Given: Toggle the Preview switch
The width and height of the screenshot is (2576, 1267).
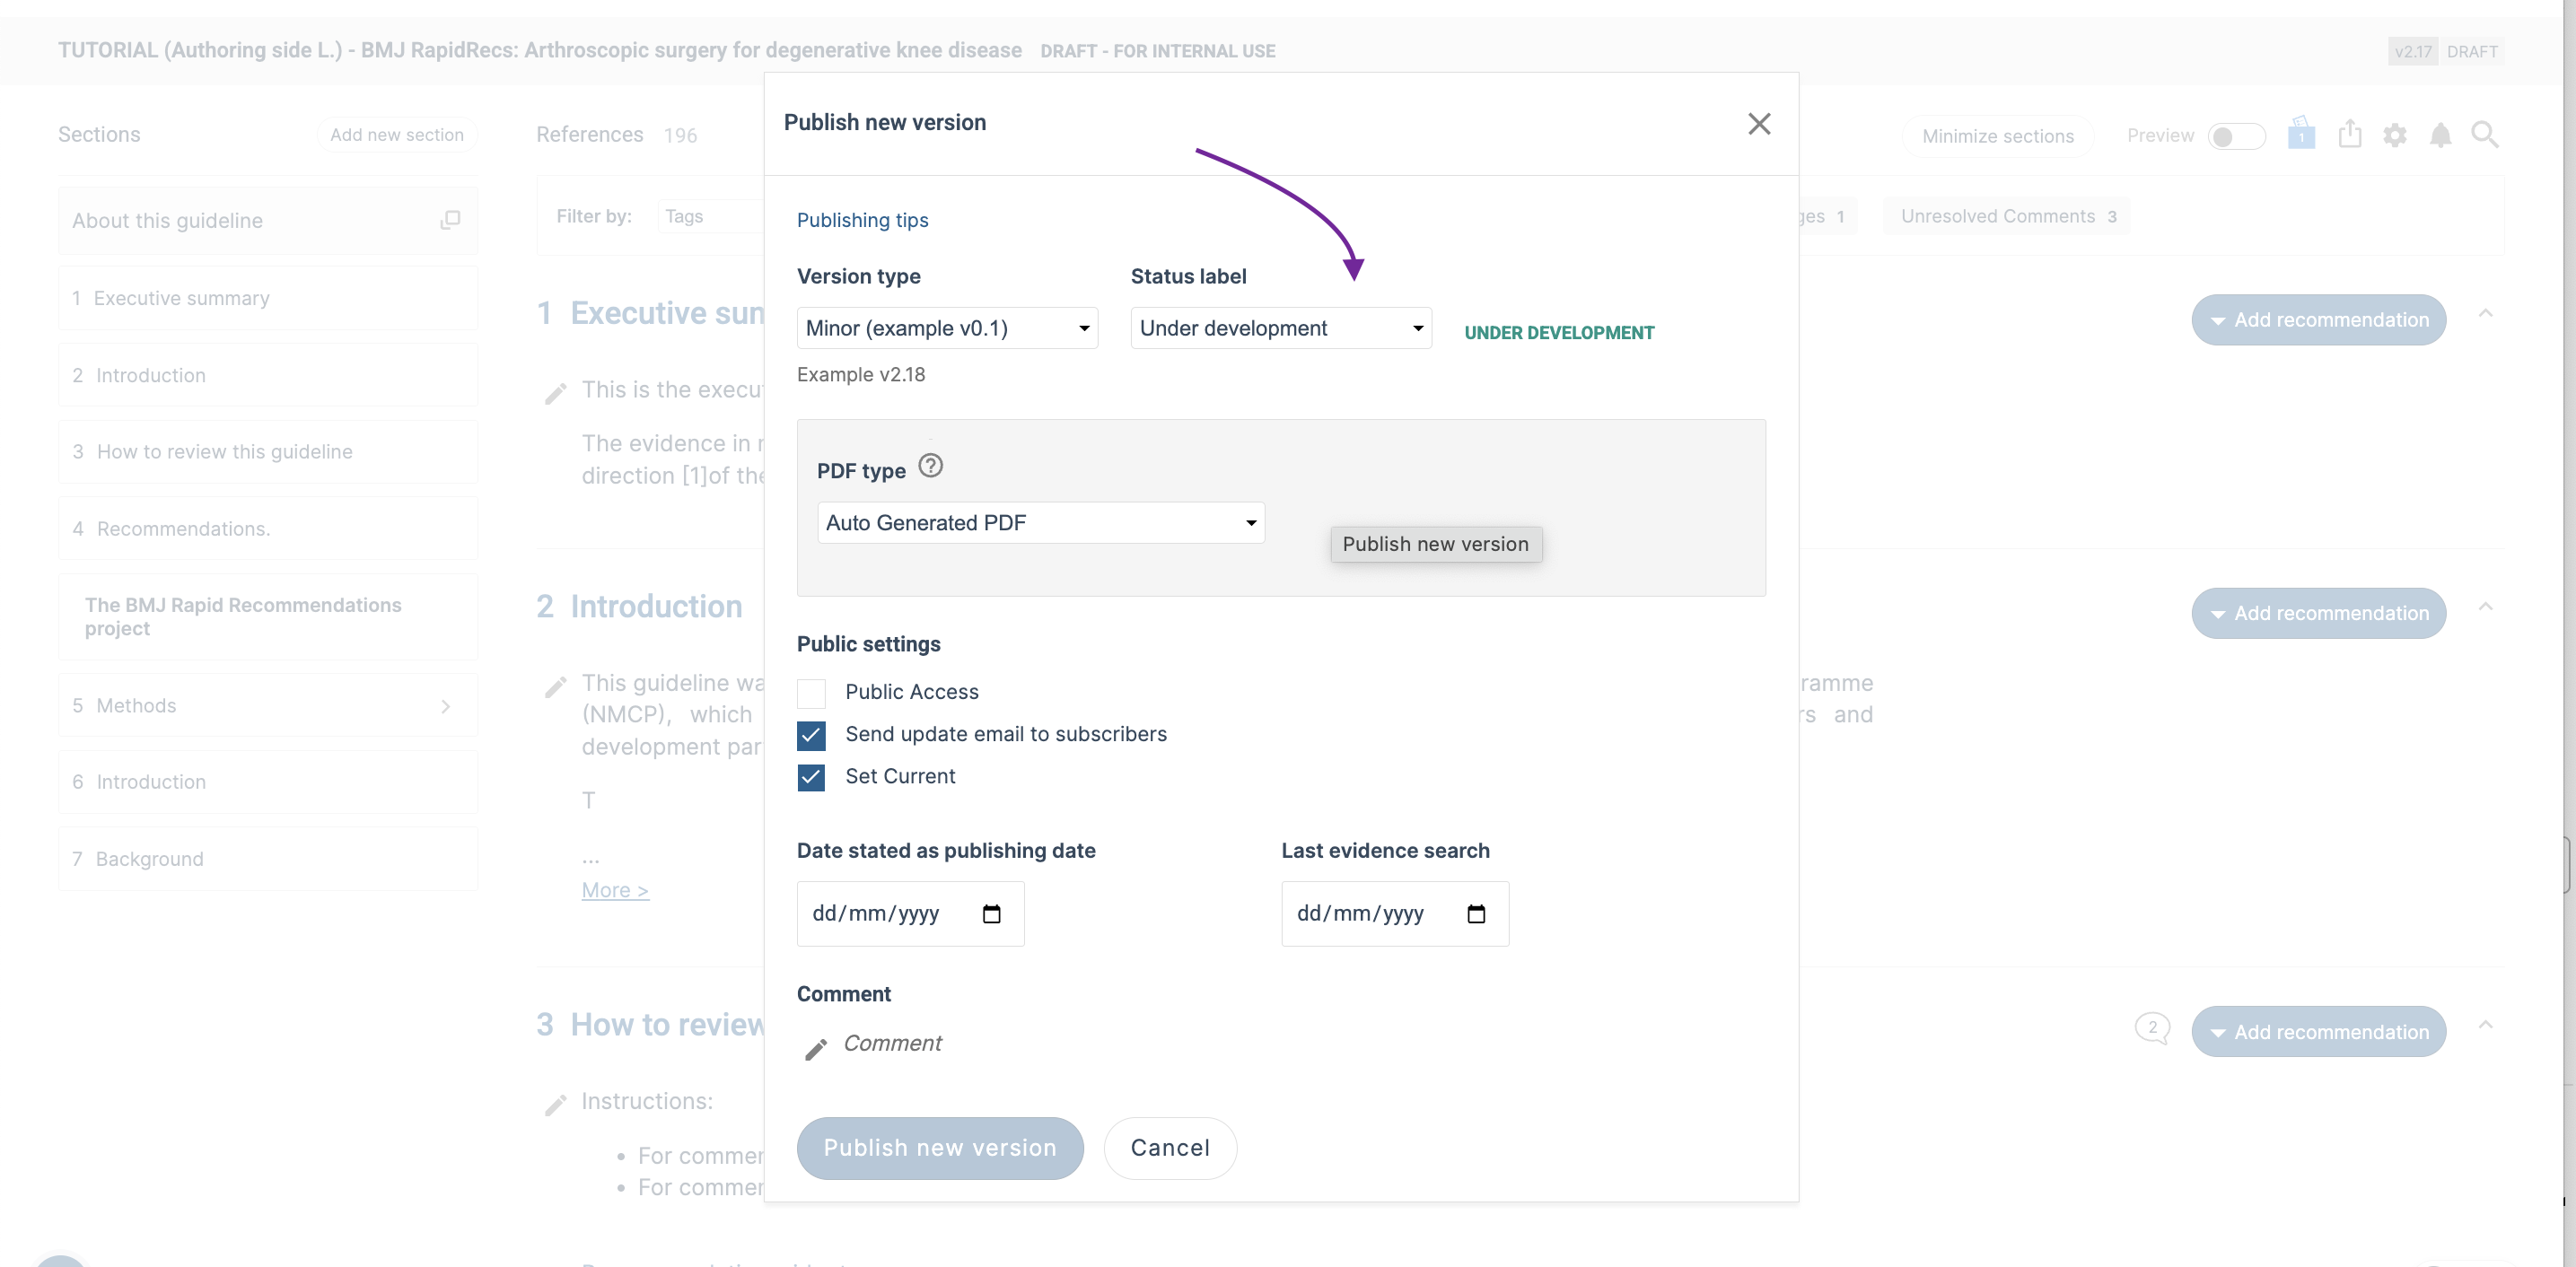Looking at the screenshot, I should [x=2236, y=136].
